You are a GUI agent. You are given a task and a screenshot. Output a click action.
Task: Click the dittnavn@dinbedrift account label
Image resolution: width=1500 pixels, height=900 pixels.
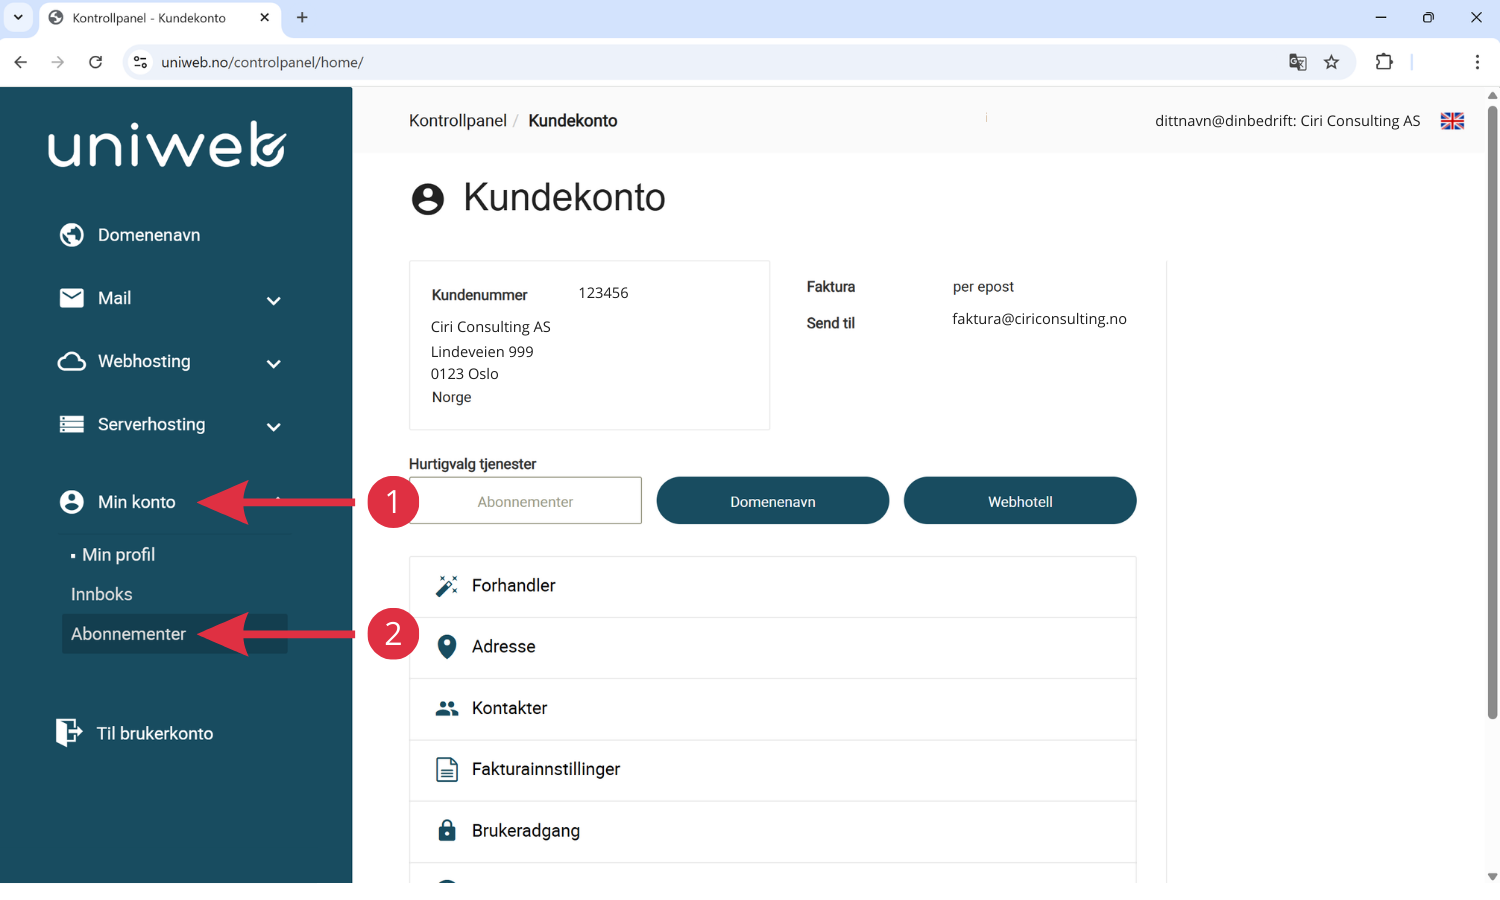coord(1287,121)
